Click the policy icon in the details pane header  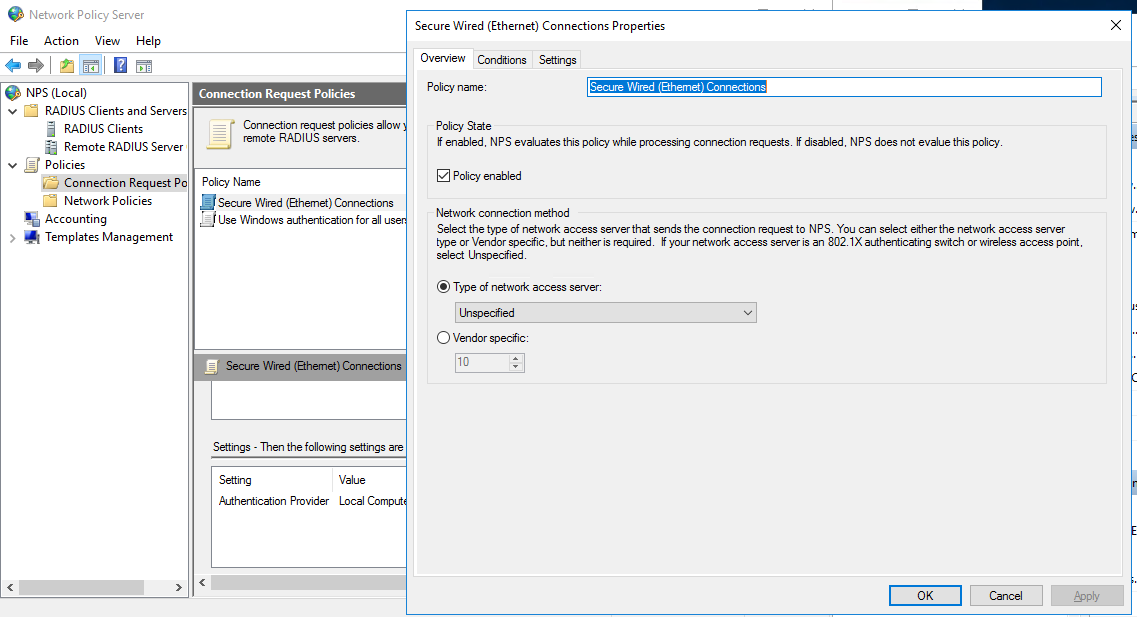[212, 366]
